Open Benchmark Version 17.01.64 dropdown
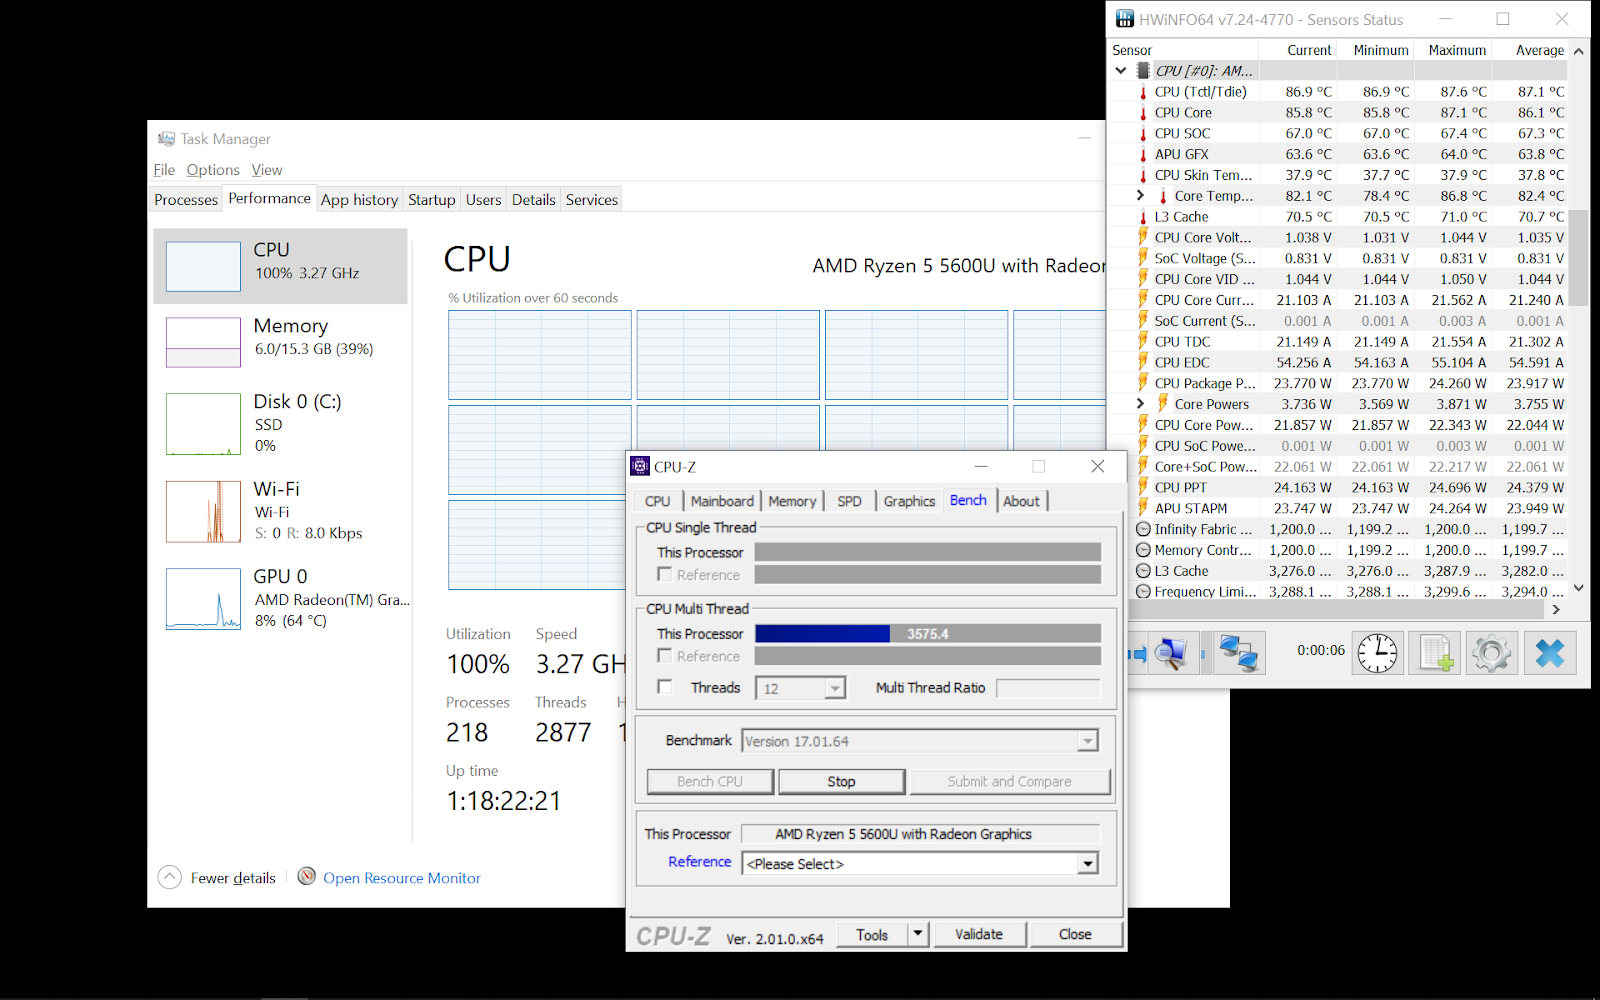This screenshot has height=1000, width=1600. tap(920, 741)
